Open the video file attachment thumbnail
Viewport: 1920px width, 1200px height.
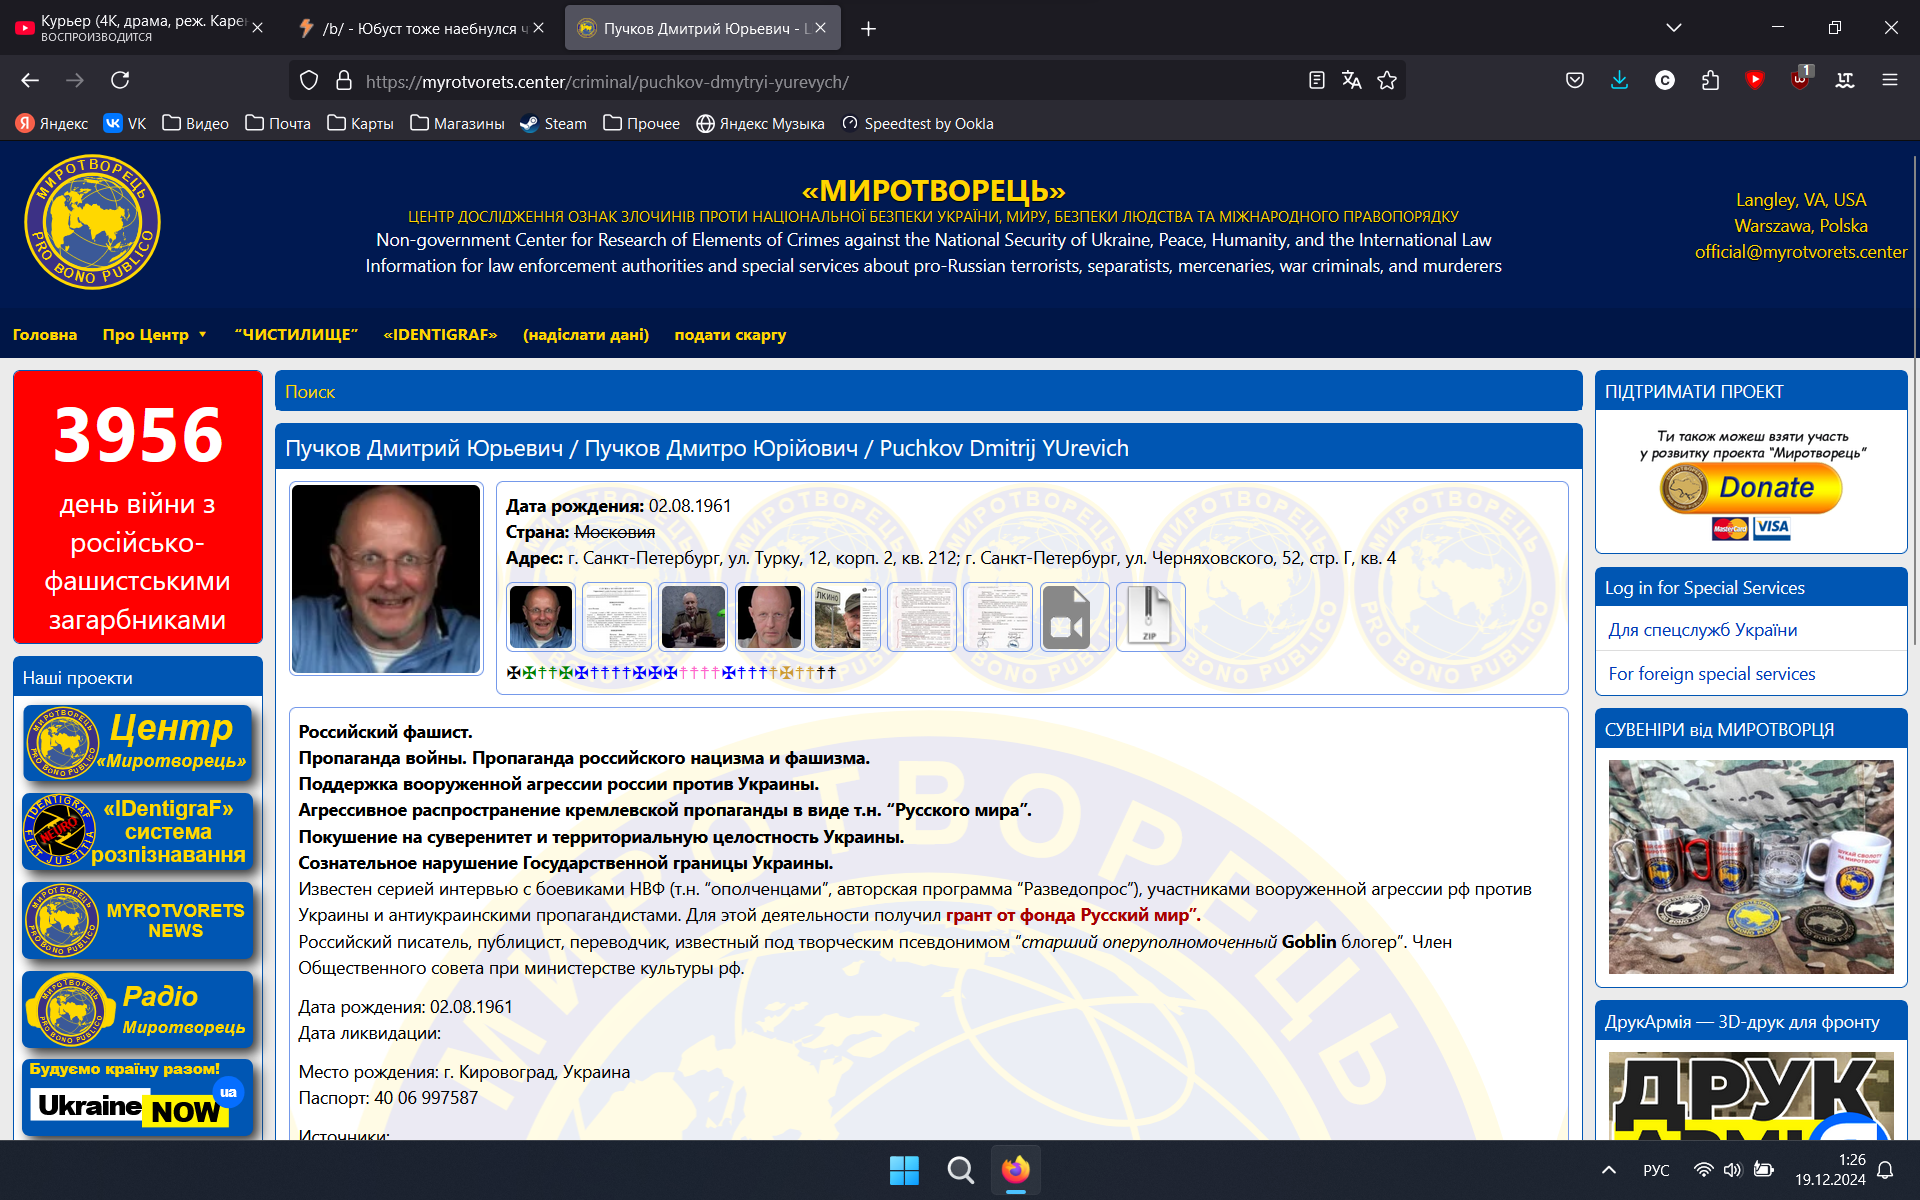point(1074,617)
